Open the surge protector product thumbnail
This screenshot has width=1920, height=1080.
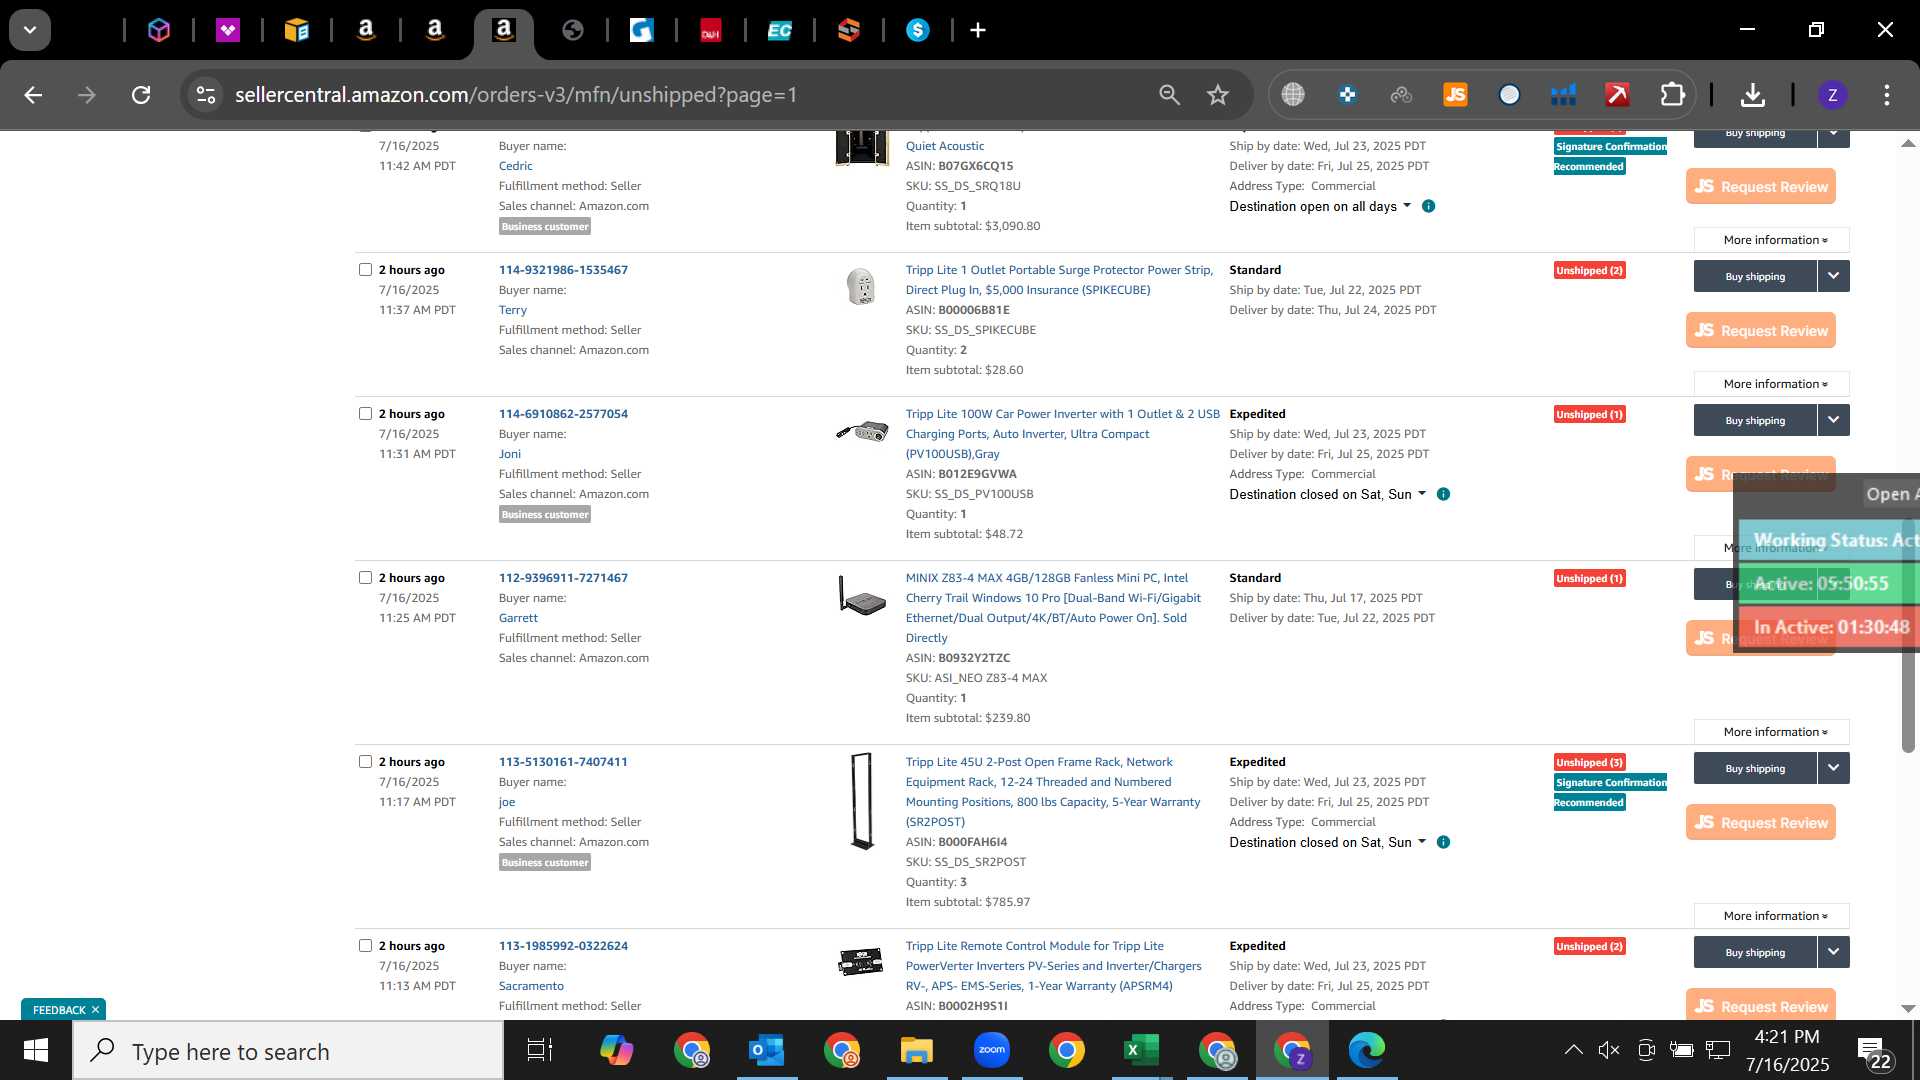click(x=861, y=287)
